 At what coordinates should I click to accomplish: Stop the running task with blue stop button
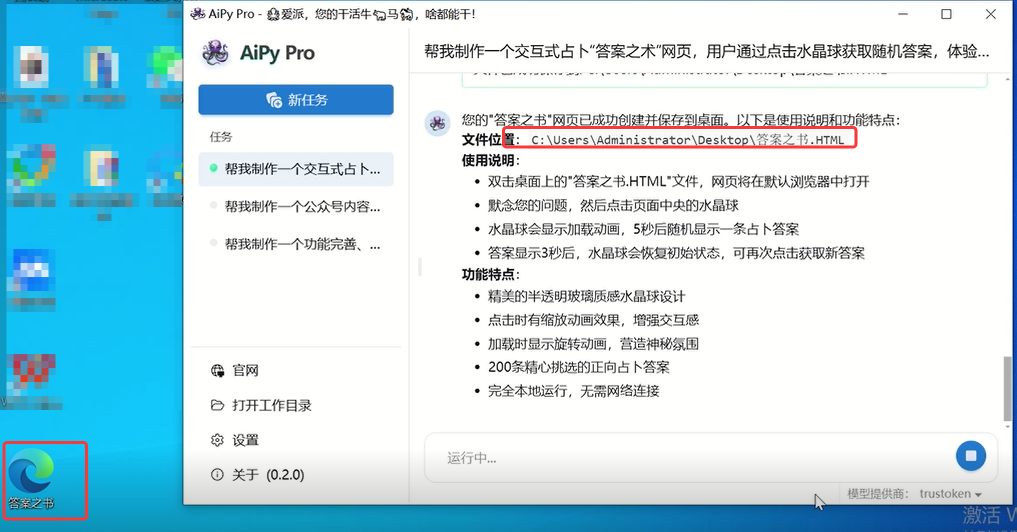point(970,456)
